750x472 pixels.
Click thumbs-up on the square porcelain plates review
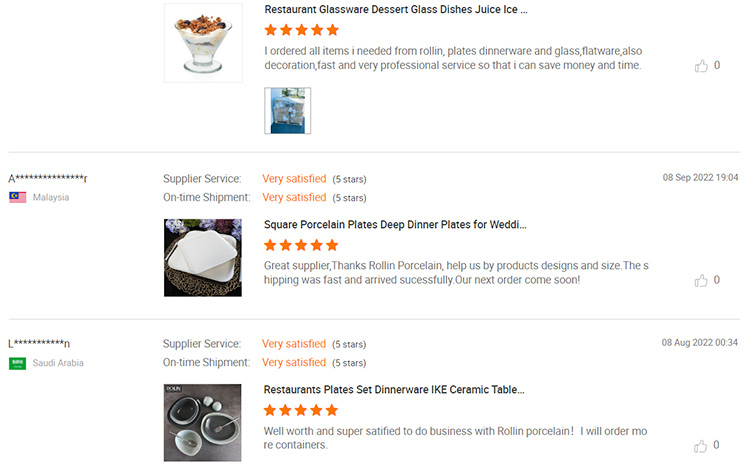point(701,280)
